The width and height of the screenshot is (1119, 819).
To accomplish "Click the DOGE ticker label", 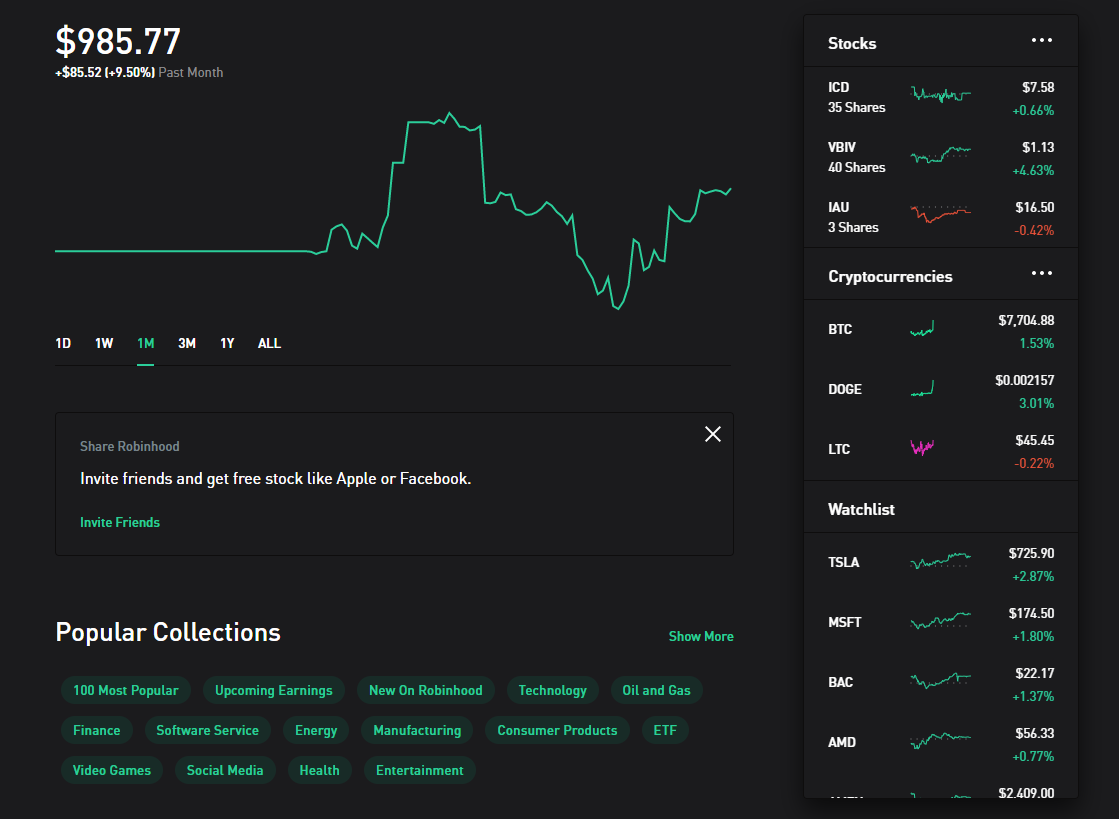I will click(845, 389).
